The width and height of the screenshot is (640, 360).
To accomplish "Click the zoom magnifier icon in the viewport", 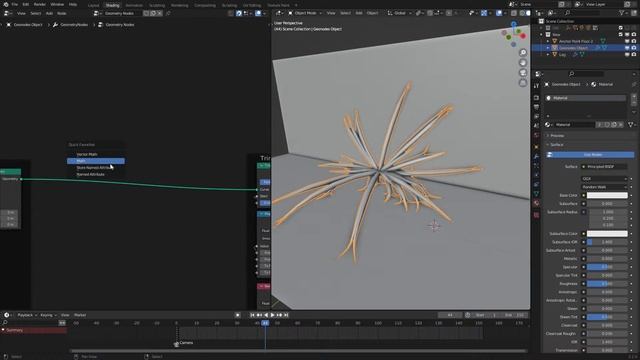I will pyautogui.click(x=523, y=53).
